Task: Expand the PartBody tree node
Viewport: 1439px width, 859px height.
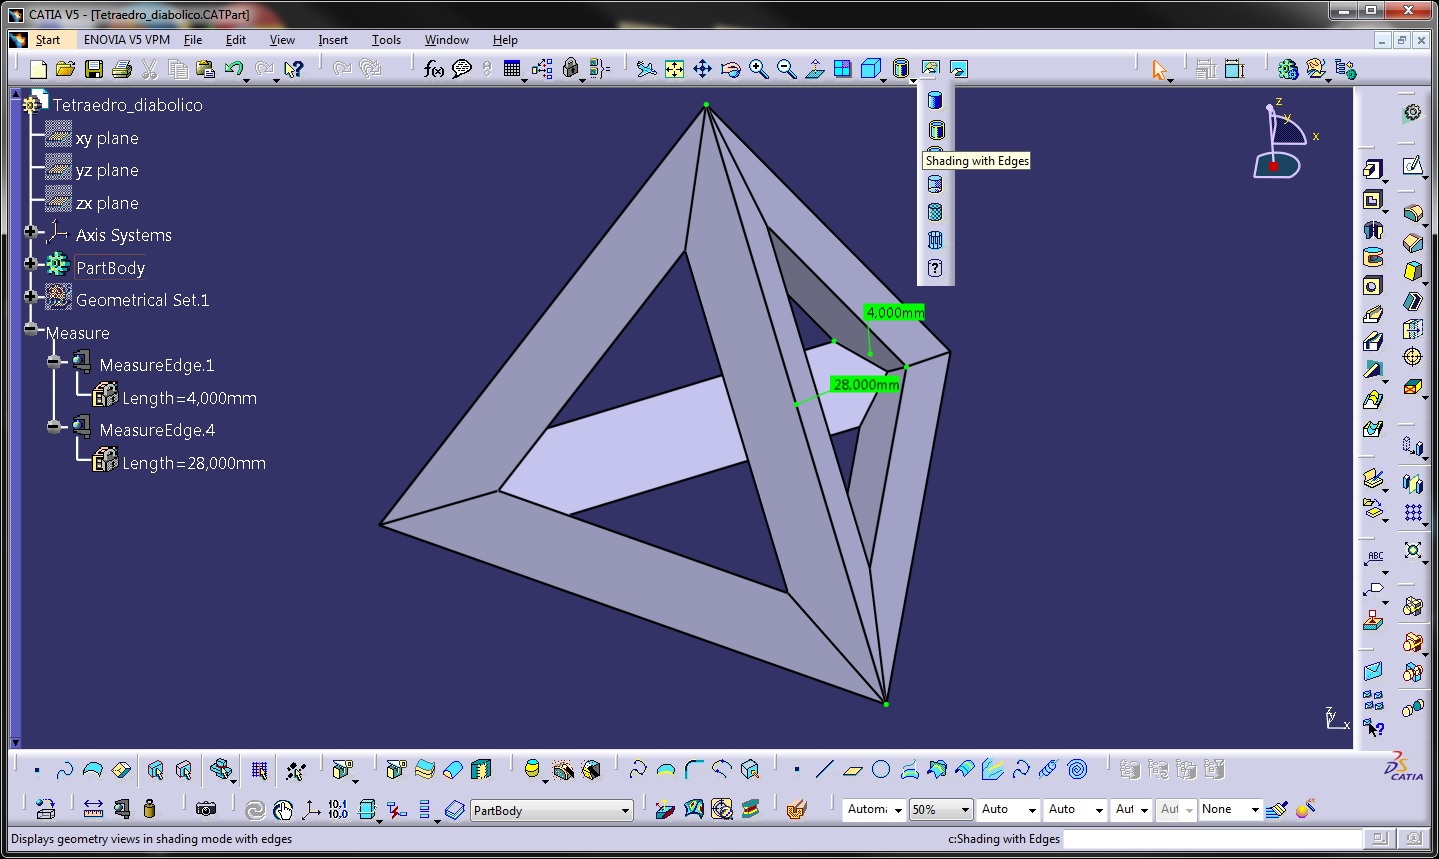Action: (31, 265)
